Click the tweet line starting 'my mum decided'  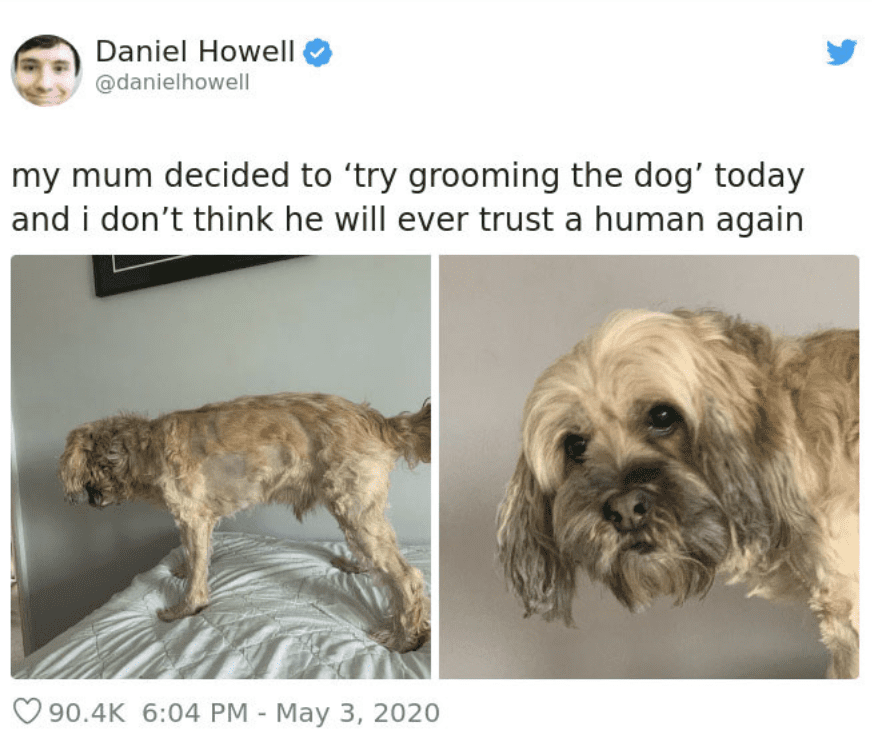pos(408,176)
